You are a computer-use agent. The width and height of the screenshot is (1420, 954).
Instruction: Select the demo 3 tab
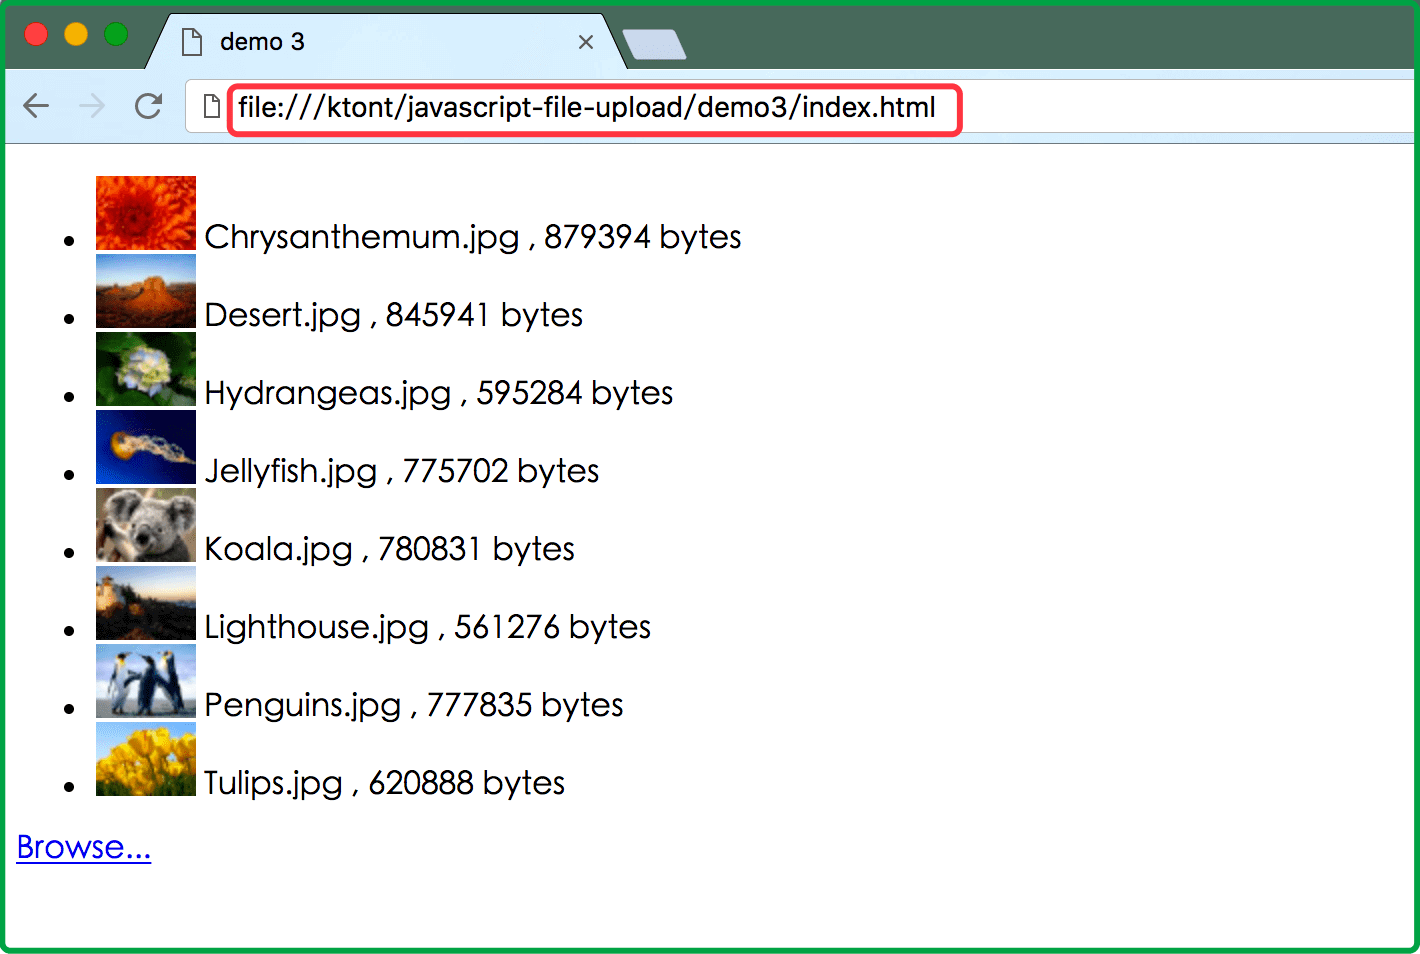click(385, 42)
